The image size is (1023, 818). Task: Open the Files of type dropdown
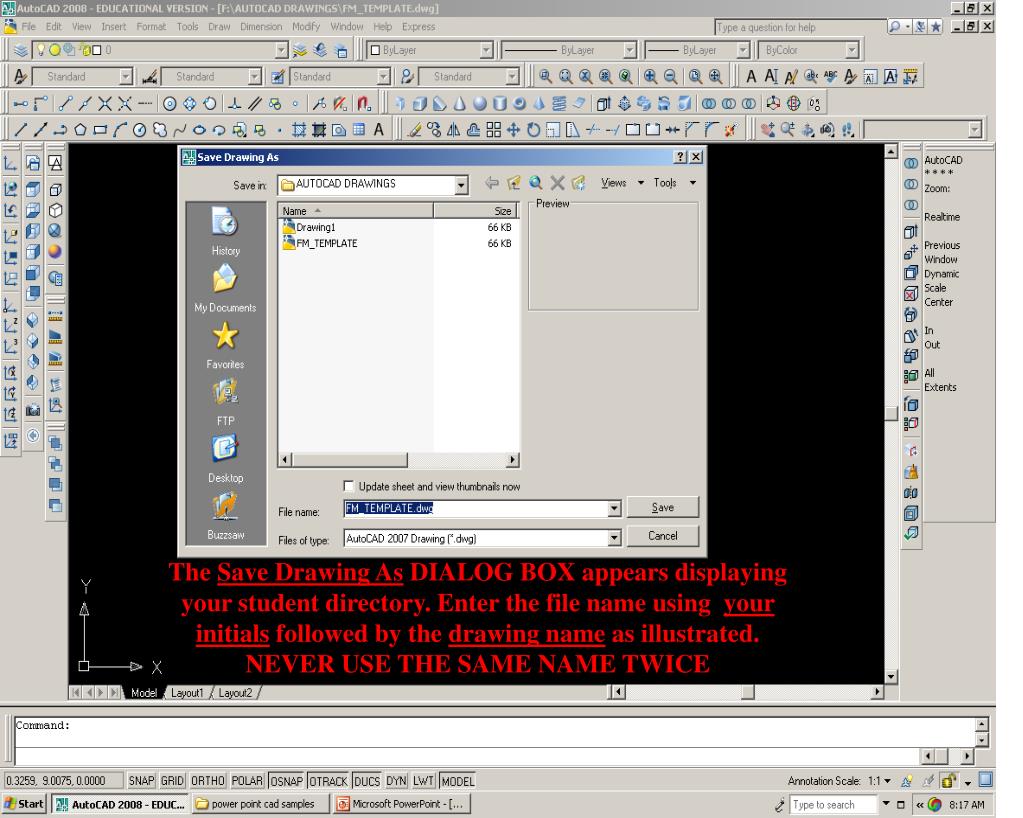[614, 538]
